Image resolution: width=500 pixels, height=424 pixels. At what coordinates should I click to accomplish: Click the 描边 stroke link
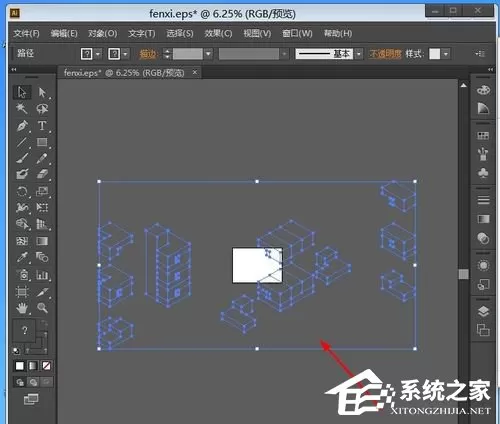[148, 54]
